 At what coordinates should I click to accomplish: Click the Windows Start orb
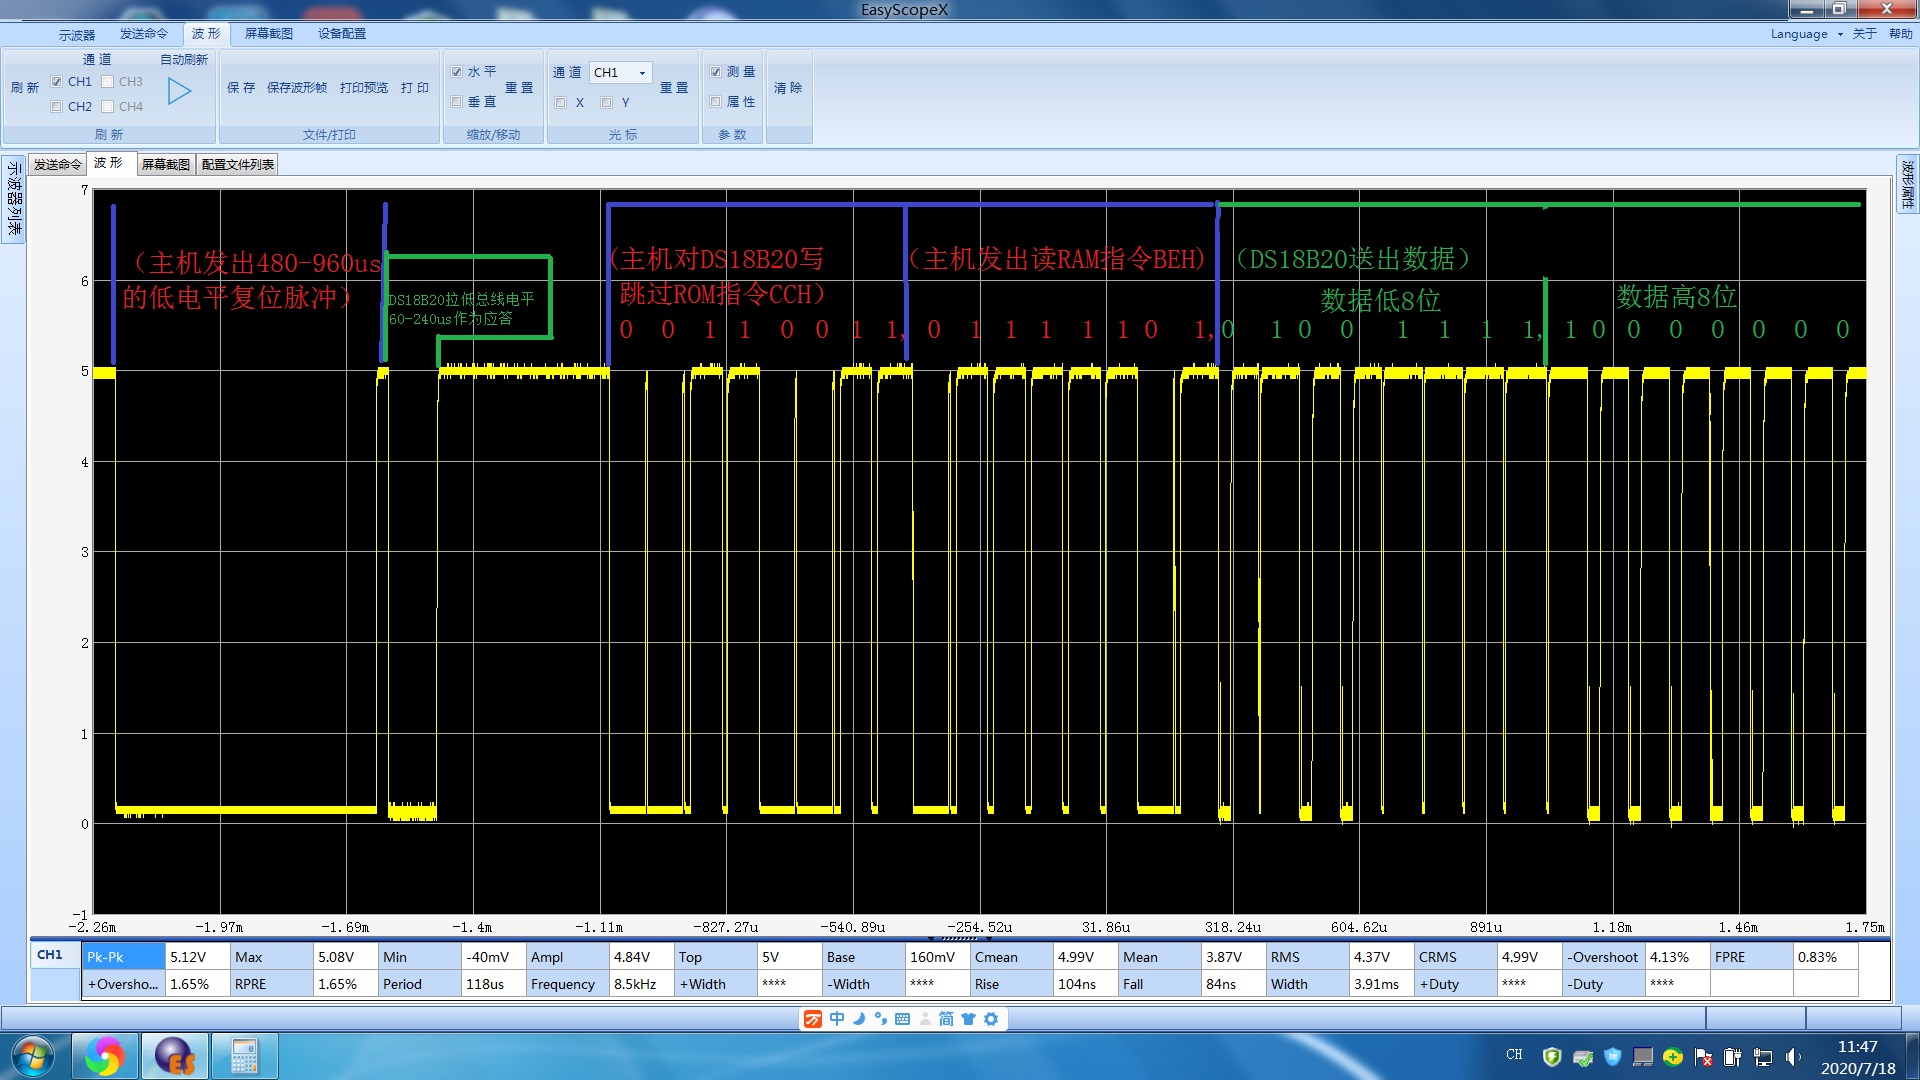pyautogui.click(x=32, y=1056)
